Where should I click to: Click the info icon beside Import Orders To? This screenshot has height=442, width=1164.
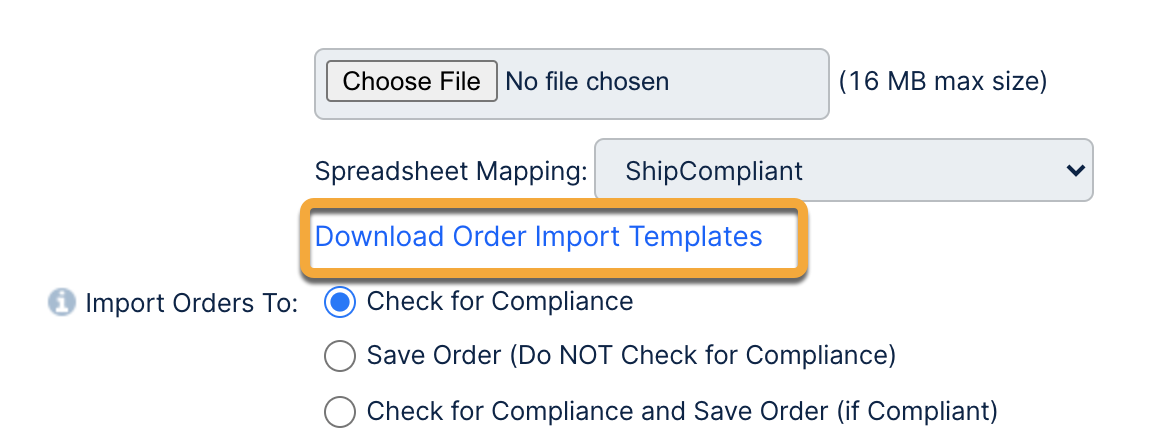(x=63, y=301)
